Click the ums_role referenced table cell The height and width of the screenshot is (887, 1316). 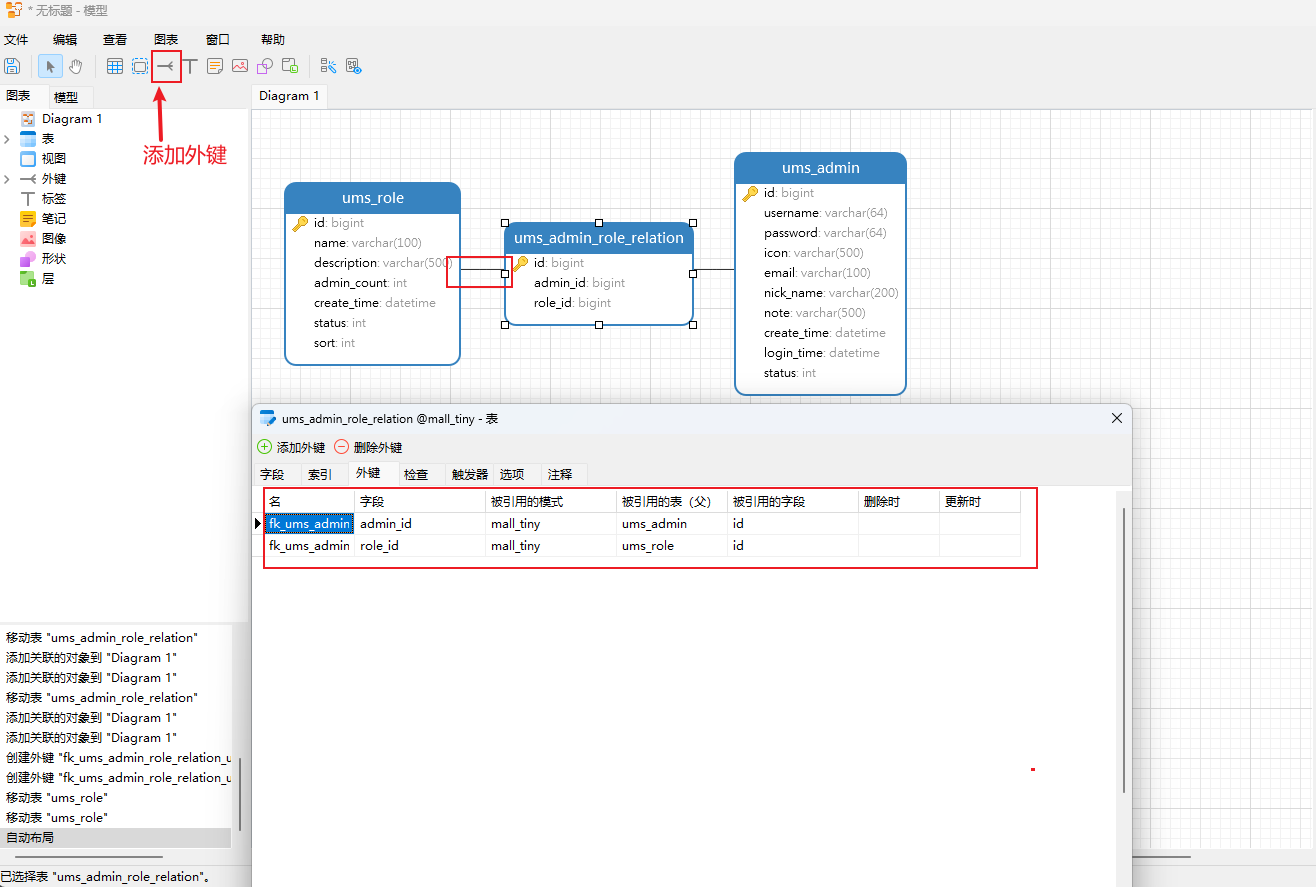coord(672,546)
